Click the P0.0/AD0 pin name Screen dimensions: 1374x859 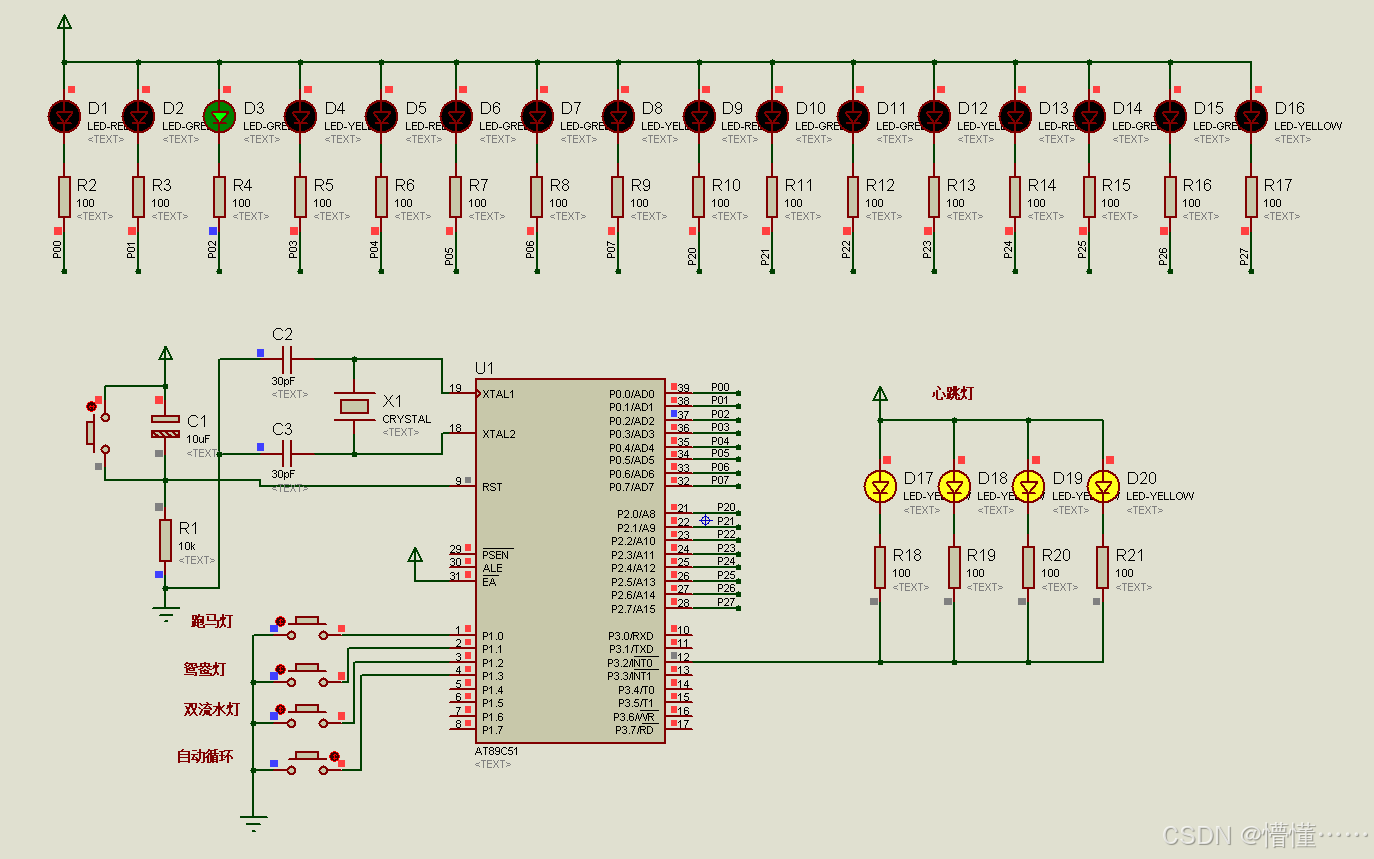pyautogui.click(x=632, y=394)
